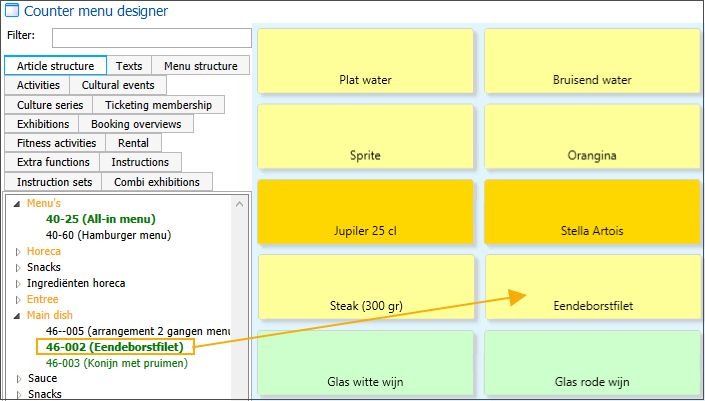Viewport: 705px width, 401px height.
Task: Collapse the Main dish tree node
Action: (x=18, y=315)
